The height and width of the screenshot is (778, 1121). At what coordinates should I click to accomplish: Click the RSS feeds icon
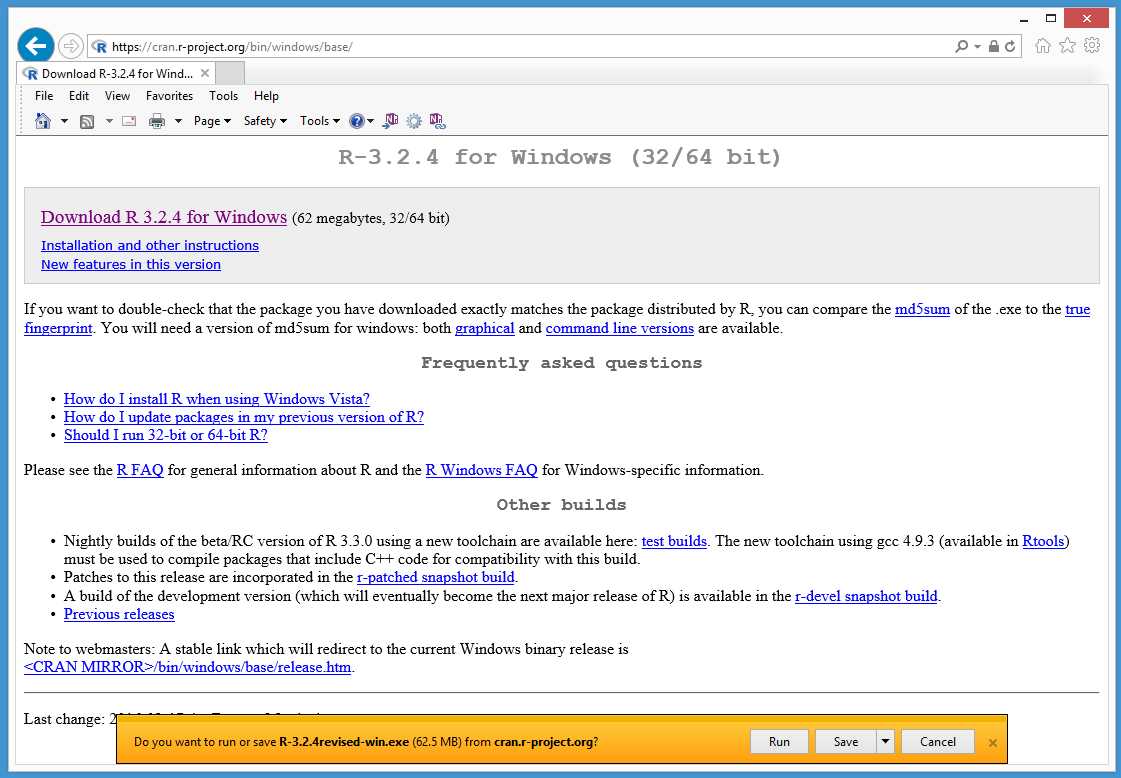coord(87,122)
